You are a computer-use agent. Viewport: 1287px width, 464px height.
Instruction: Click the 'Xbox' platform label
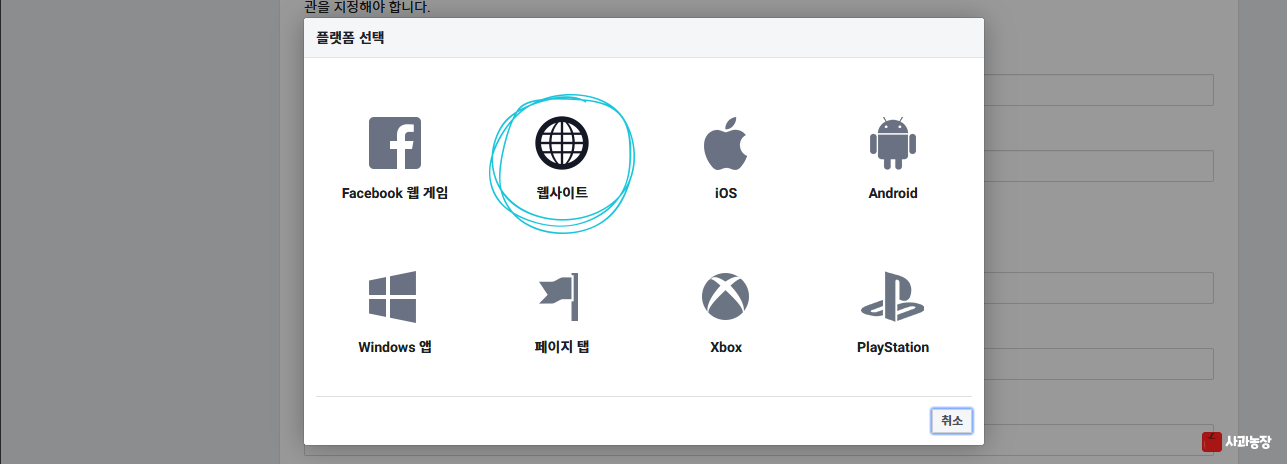click(726, 347)
